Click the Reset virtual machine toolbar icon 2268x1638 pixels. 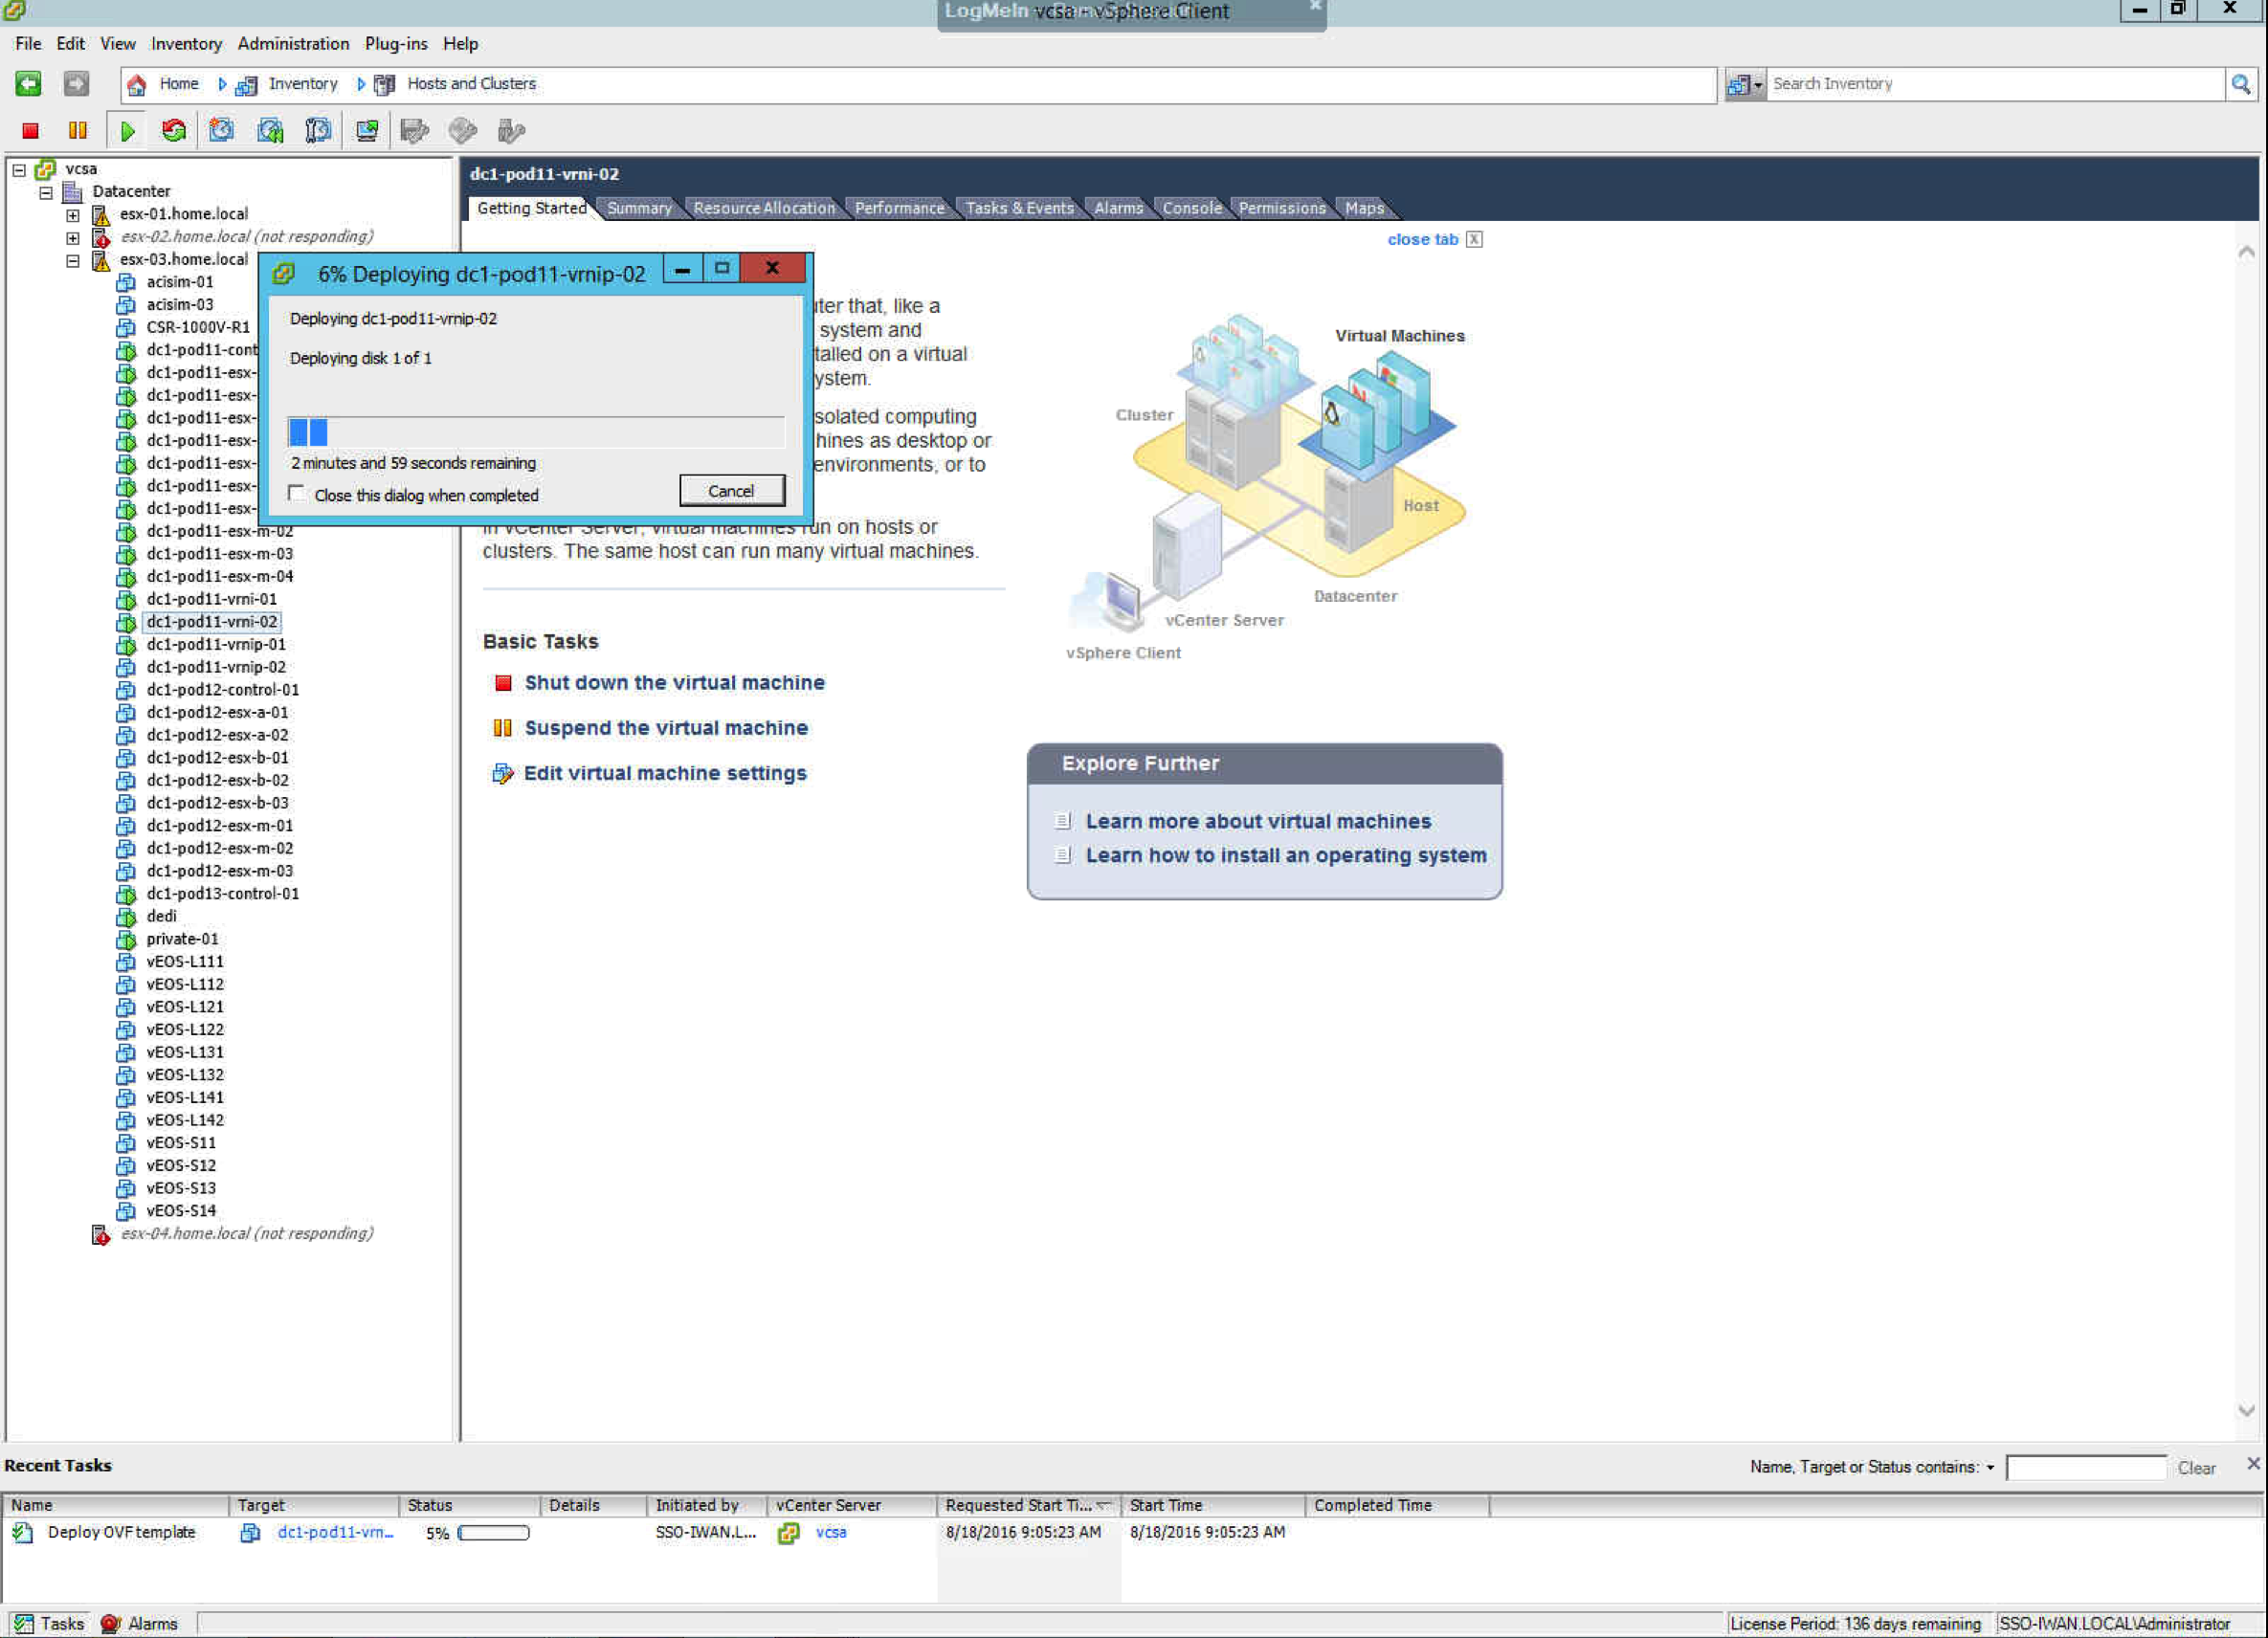[x=174, y=131]
